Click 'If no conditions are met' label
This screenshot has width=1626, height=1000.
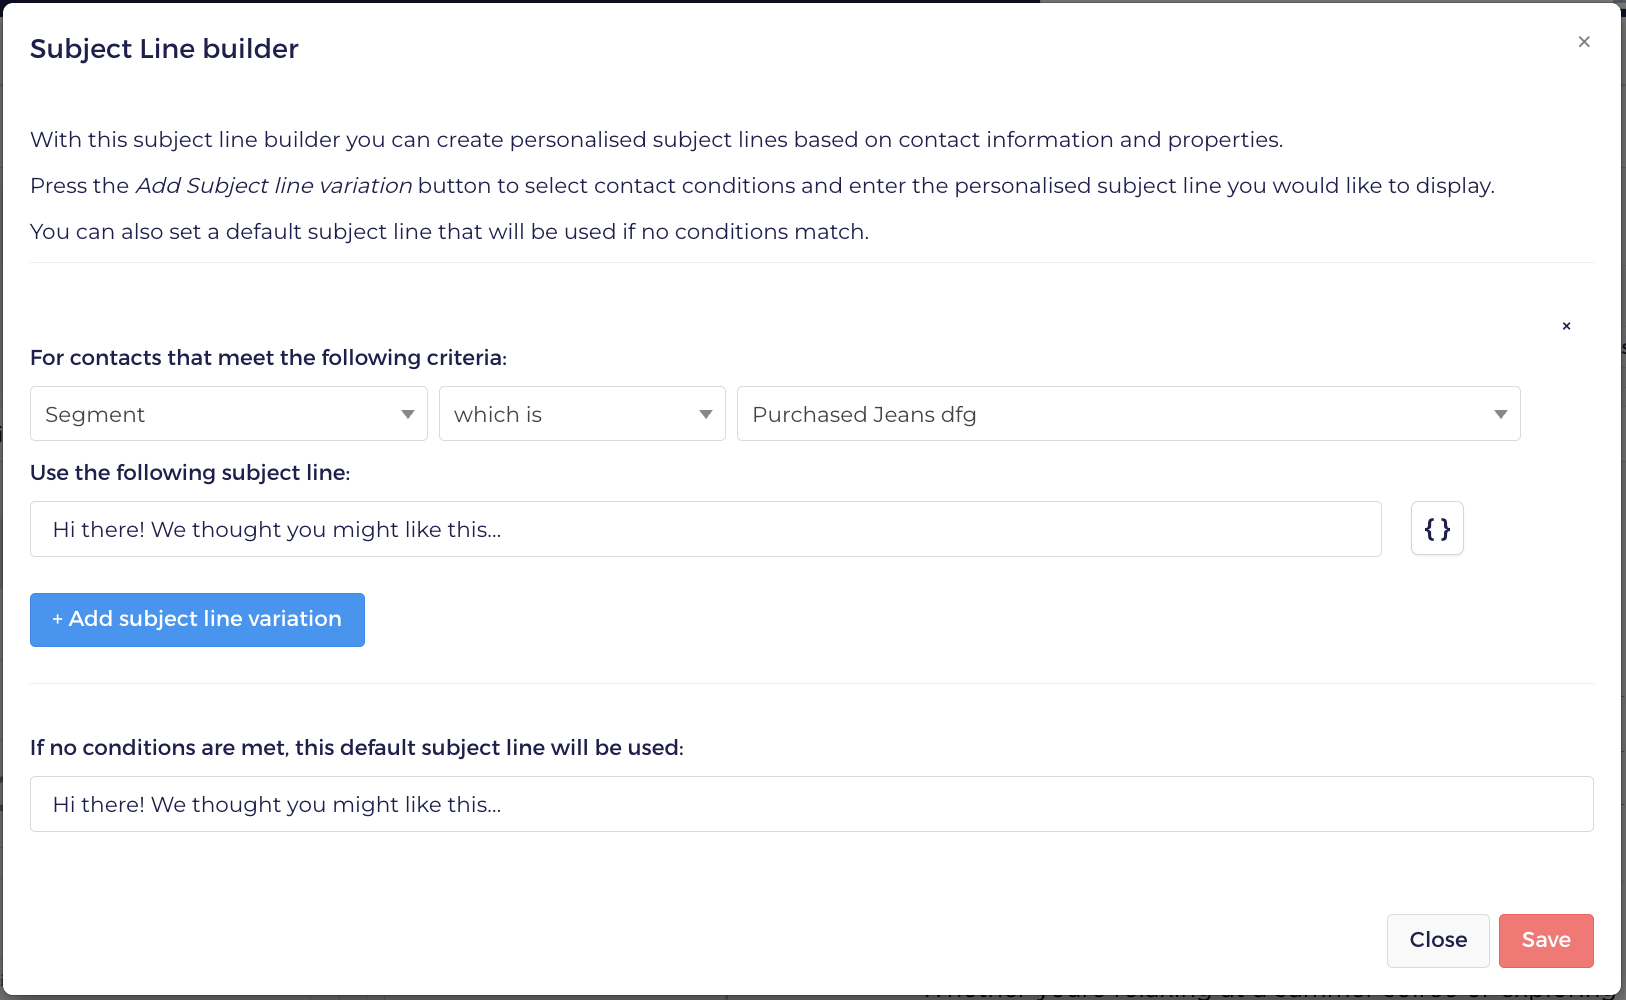tap(357, 748)
